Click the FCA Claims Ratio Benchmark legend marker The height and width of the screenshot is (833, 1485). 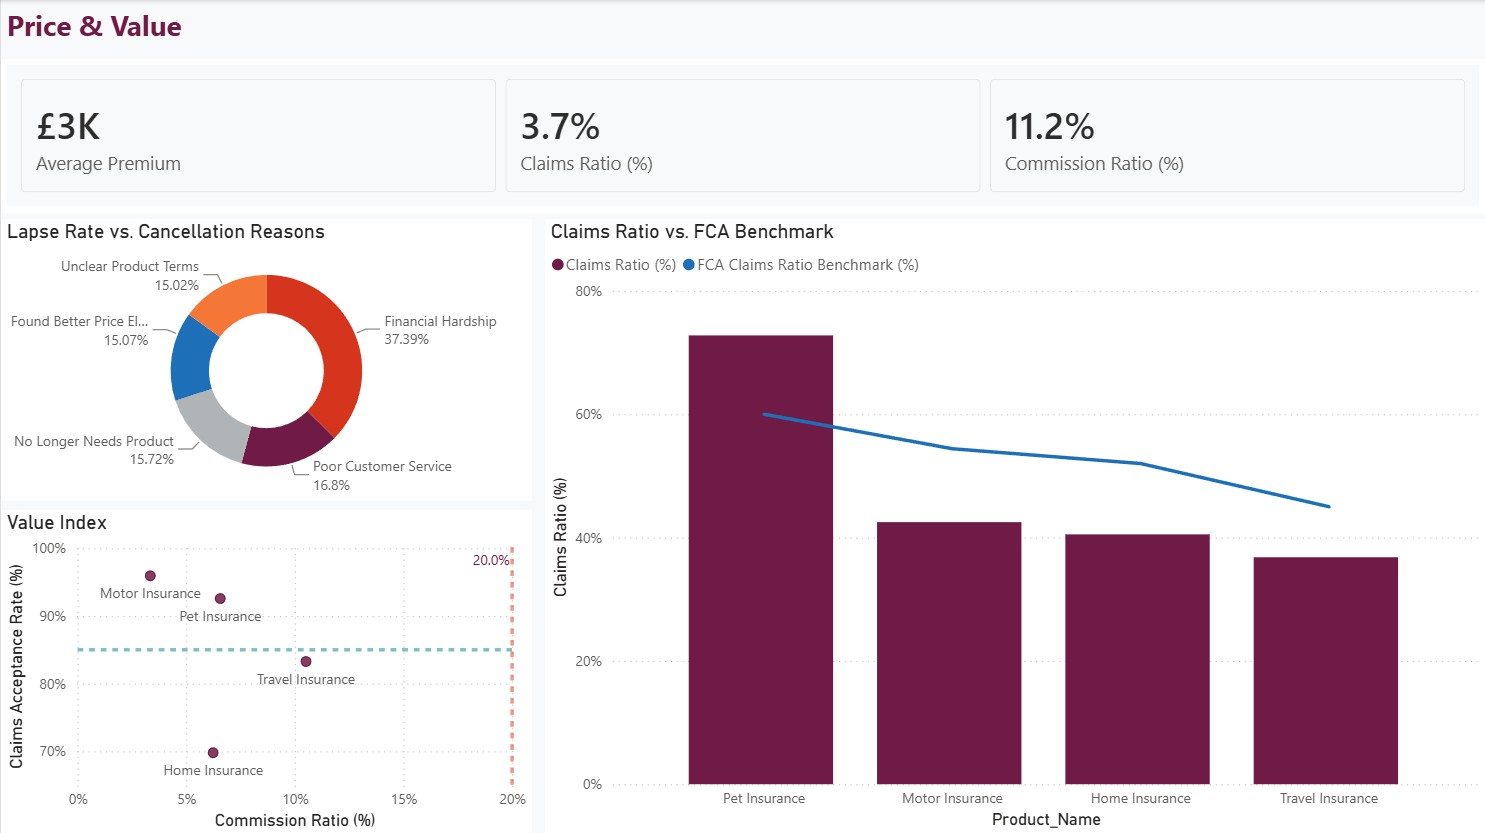pos(689,265)
